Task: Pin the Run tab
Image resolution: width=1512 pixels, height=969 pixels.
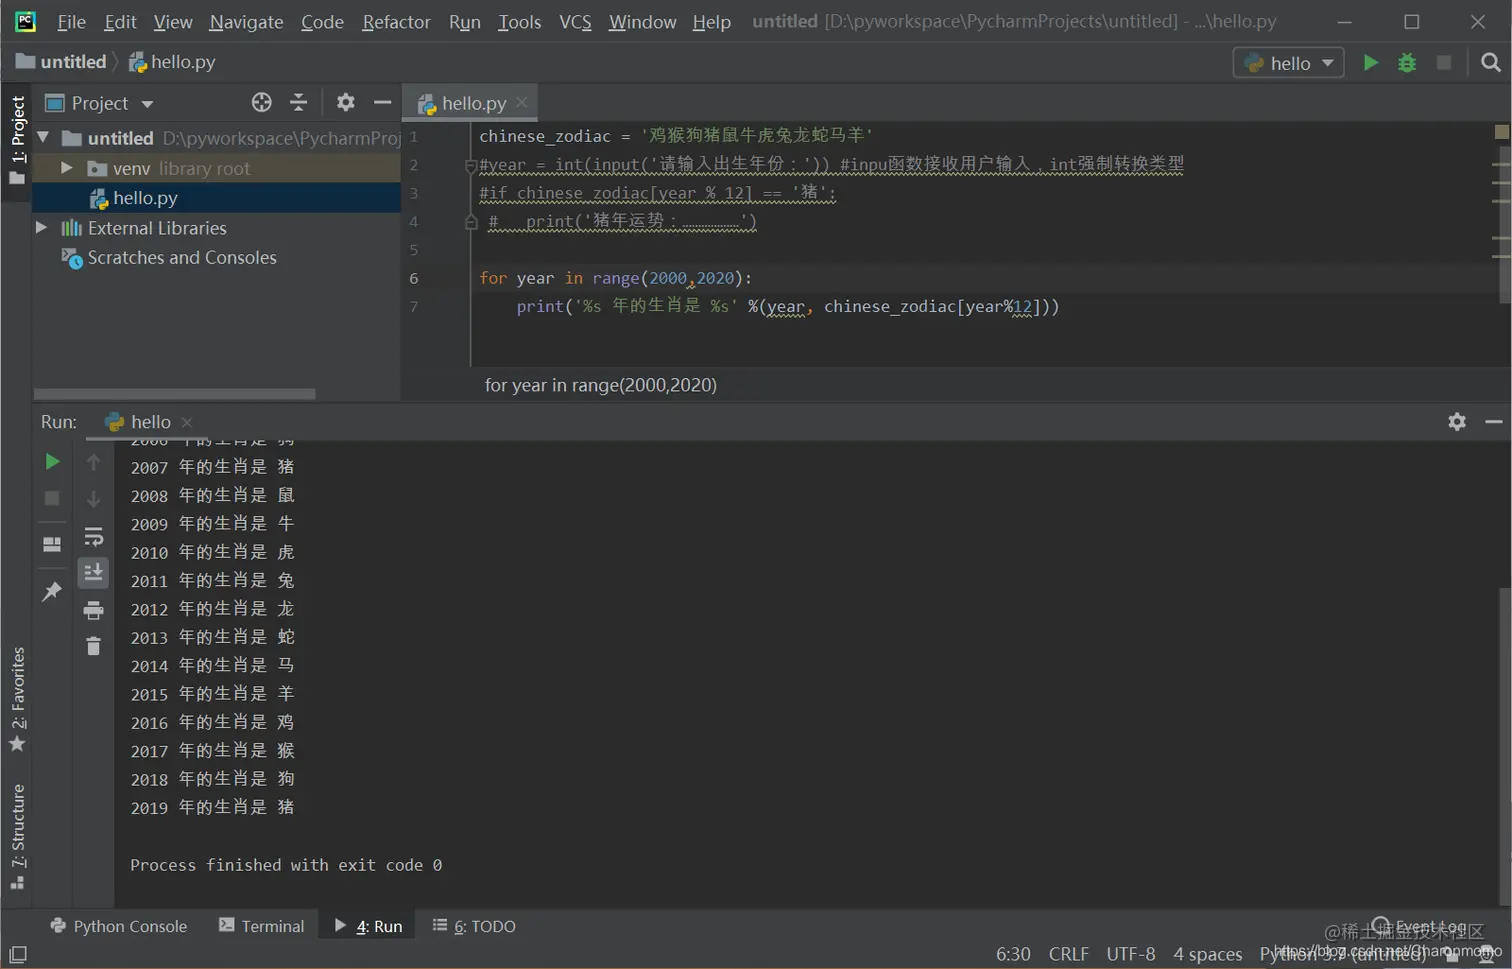Action: click(52, 592)
